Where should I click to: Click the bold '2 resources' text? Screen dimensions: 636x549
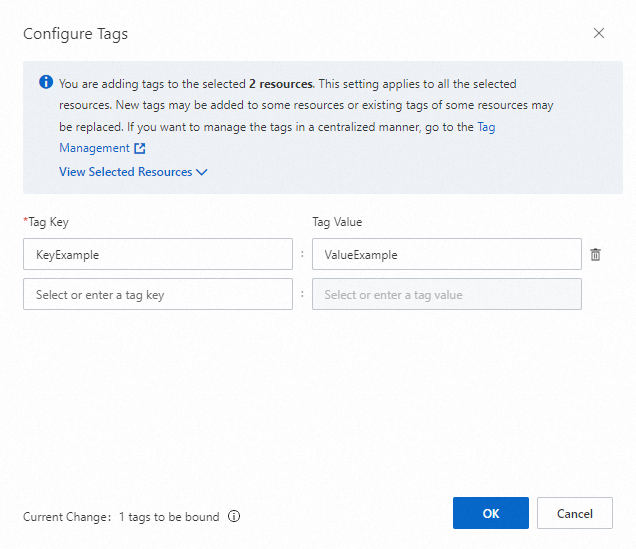pos(281,84)
